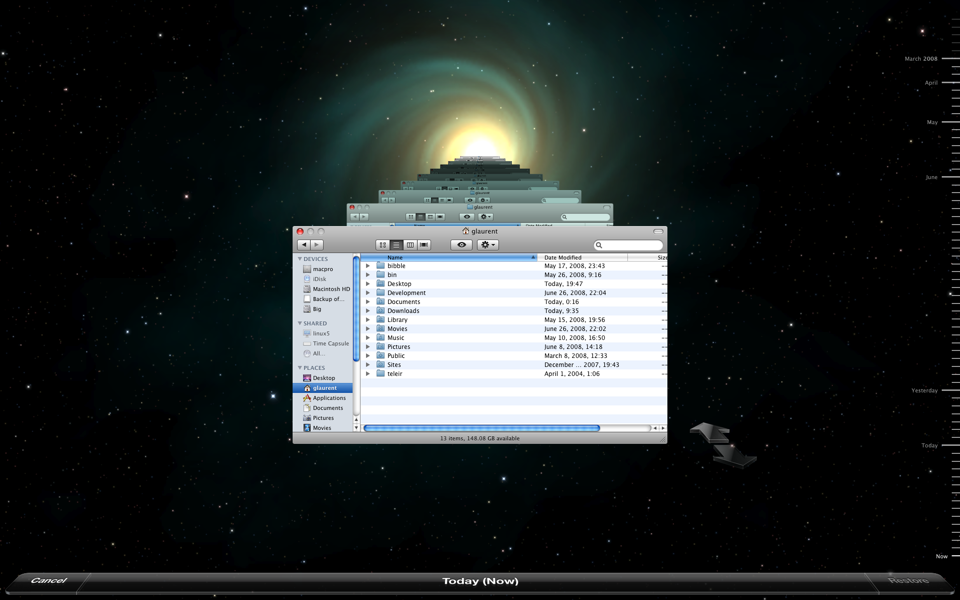Screen dimensions: 960x600
Task: Click the back navigation arrow
Action: click(302, 243)
